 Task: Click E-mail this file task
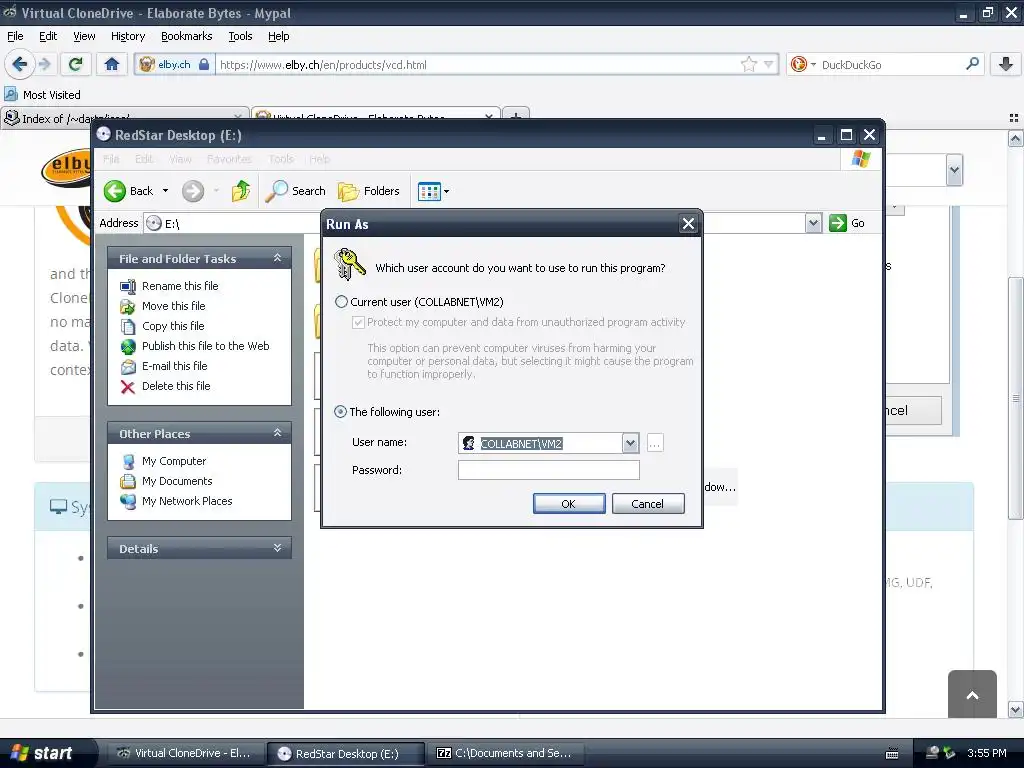(174, 366)
